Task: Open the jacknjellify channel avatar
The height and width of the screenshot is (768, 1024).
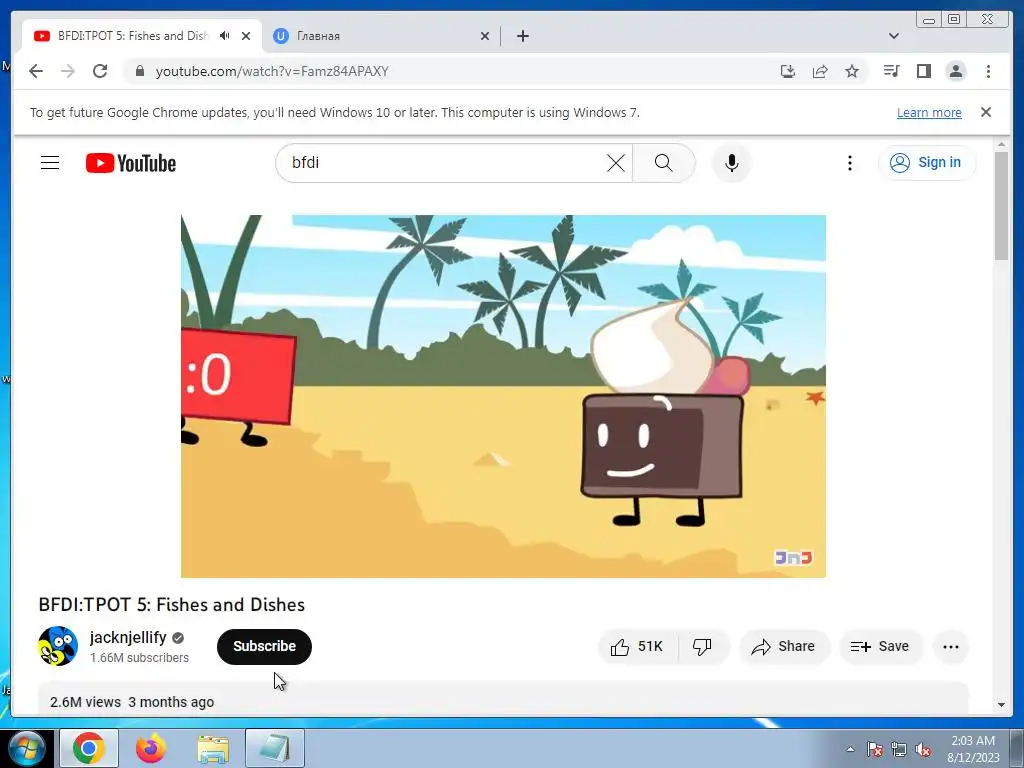Action: 58,646
